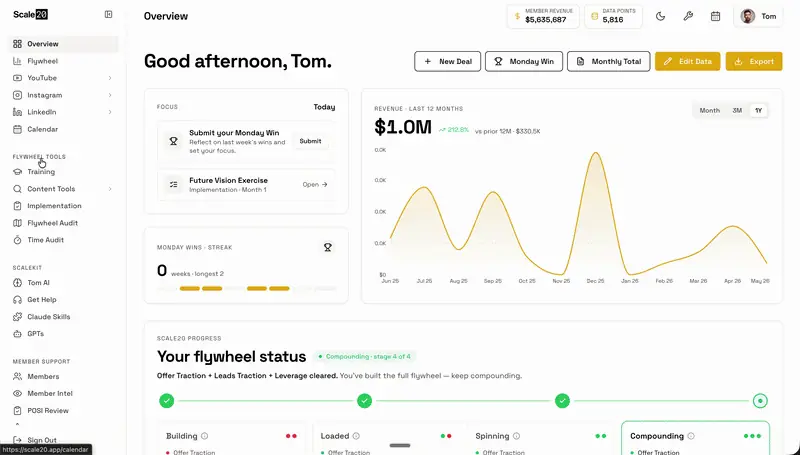Click the info icon next to Loaded
This screenshot has width=800, height=455.
pyautogui.click(x=356, y=436)
